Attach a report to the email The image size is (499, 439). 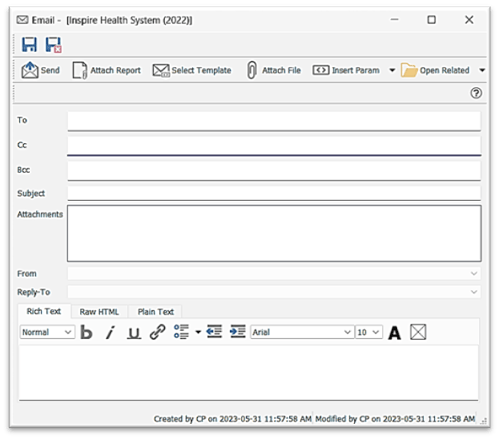pyautogui.click(x=107, y=70)
